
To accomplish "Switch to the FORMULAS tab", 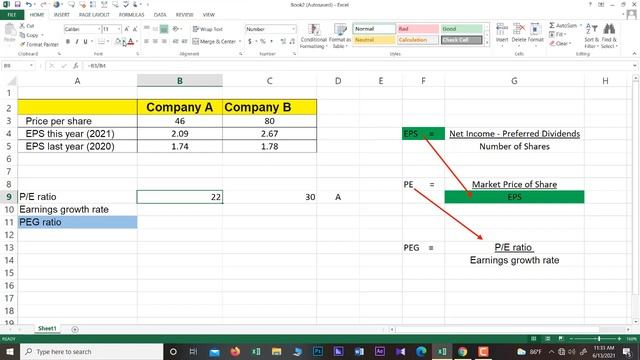I will [x=131, y=15].
